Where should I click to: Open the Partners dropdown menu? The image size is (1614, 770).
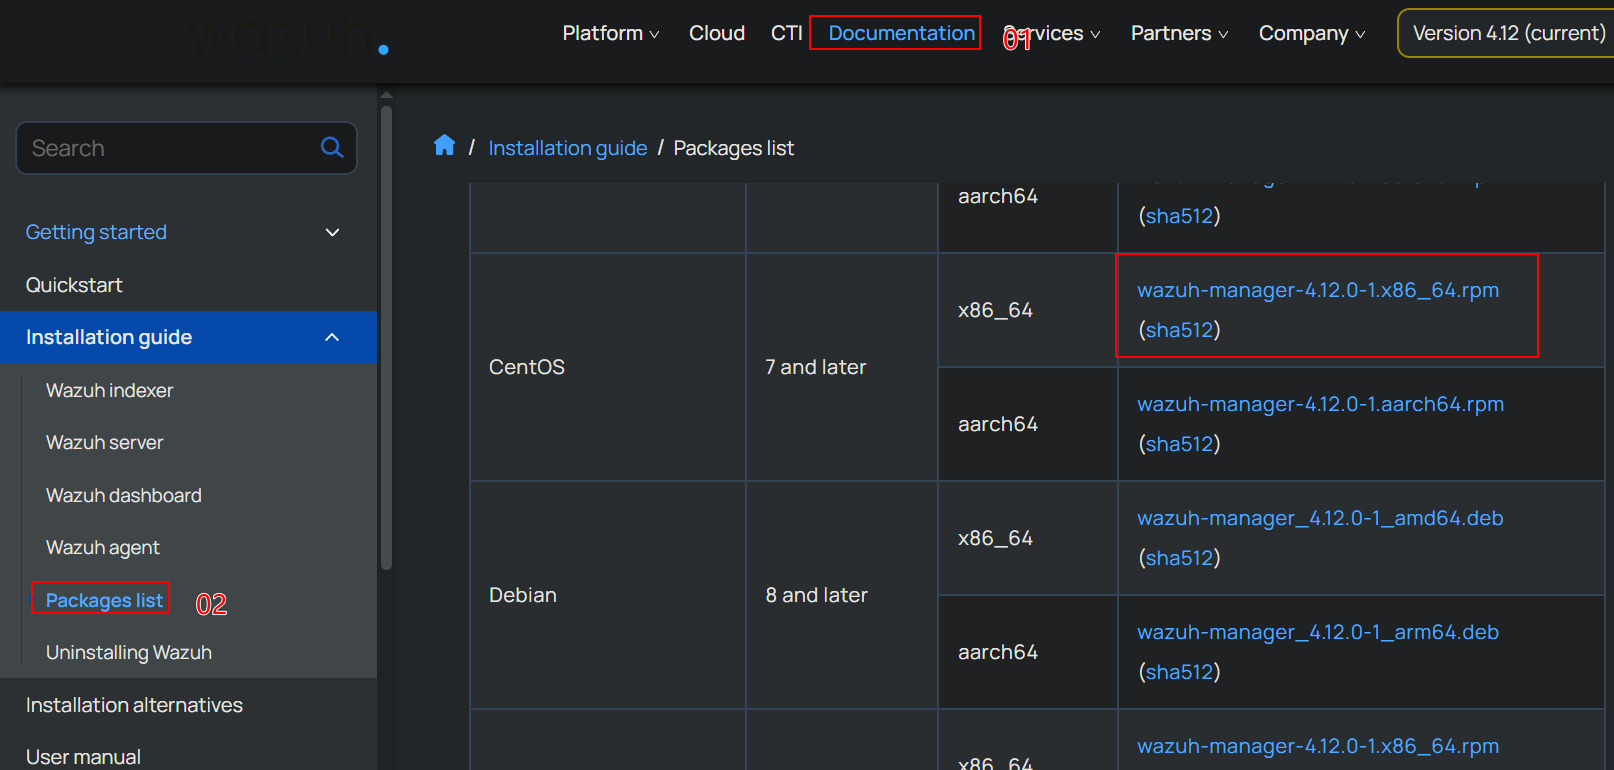1180,33
